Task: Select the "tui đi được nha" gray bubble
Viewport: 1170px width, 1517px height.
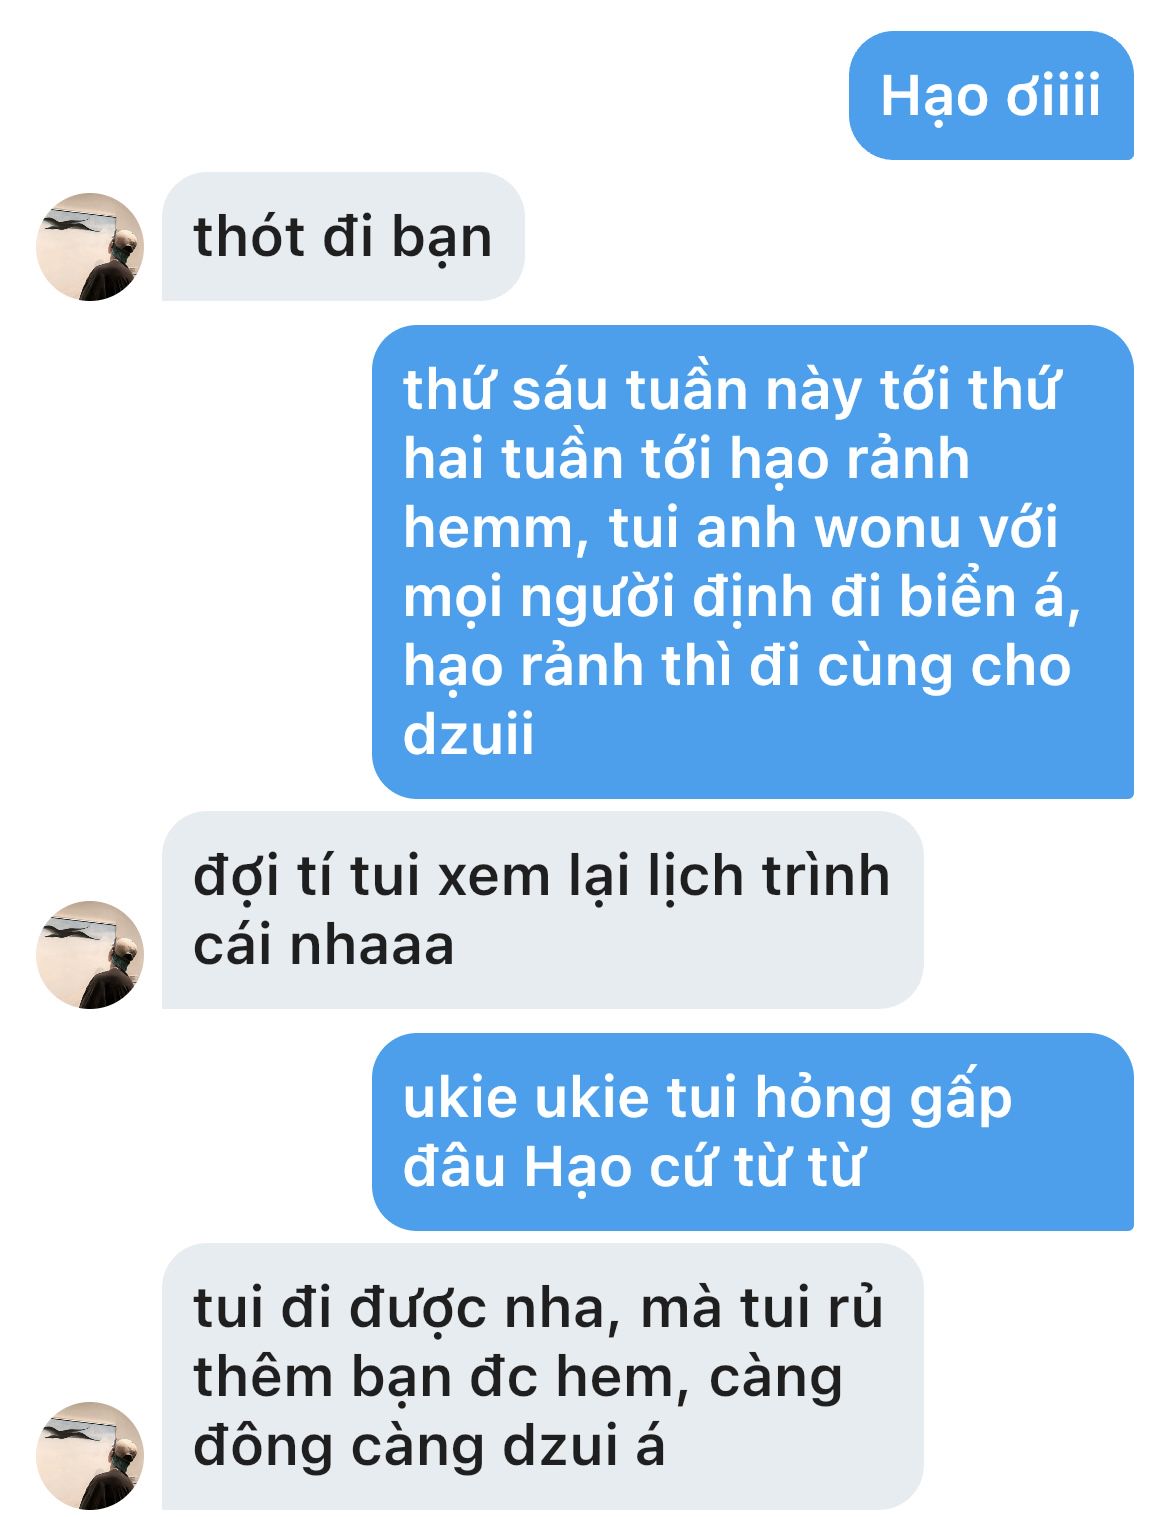Action: coord(542,1377)
